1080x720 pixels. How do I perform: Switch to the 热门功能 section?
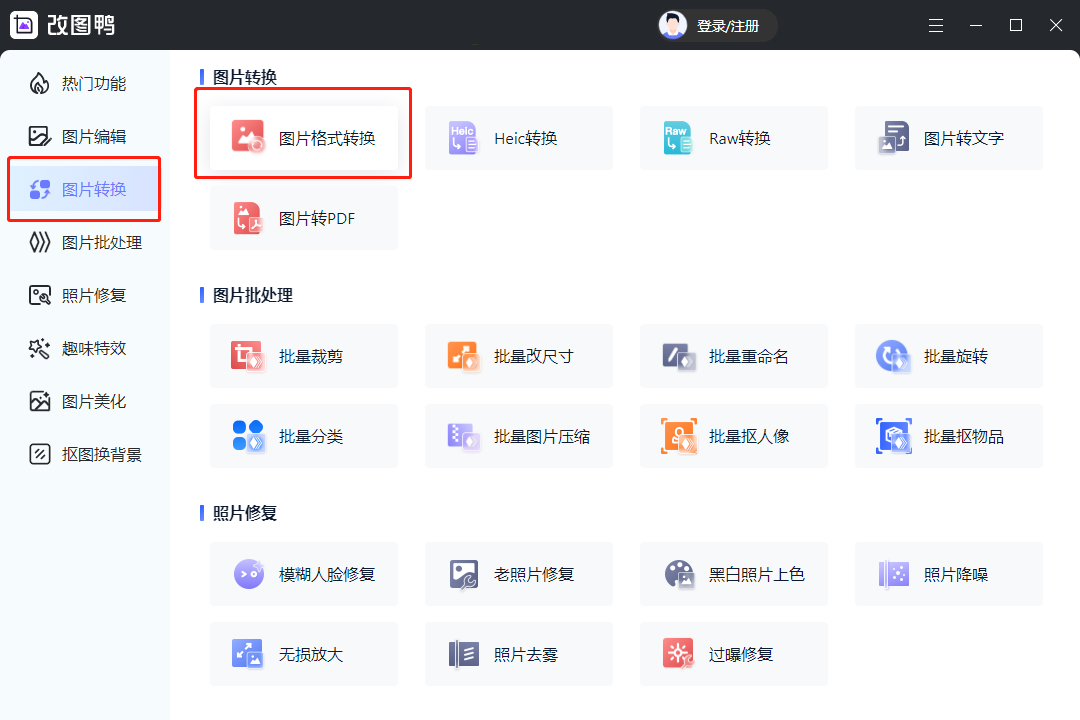click(84, 84)
